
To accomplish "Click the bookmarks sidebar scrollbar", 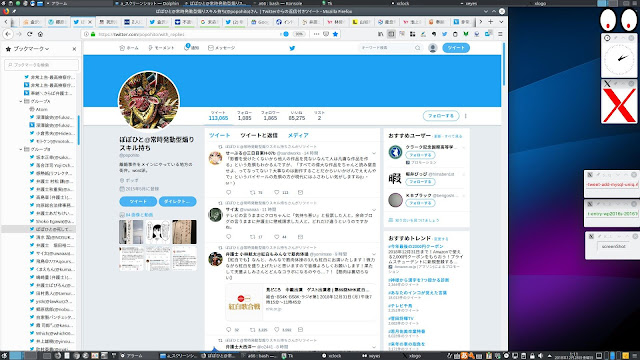I will tap(78, 130).
